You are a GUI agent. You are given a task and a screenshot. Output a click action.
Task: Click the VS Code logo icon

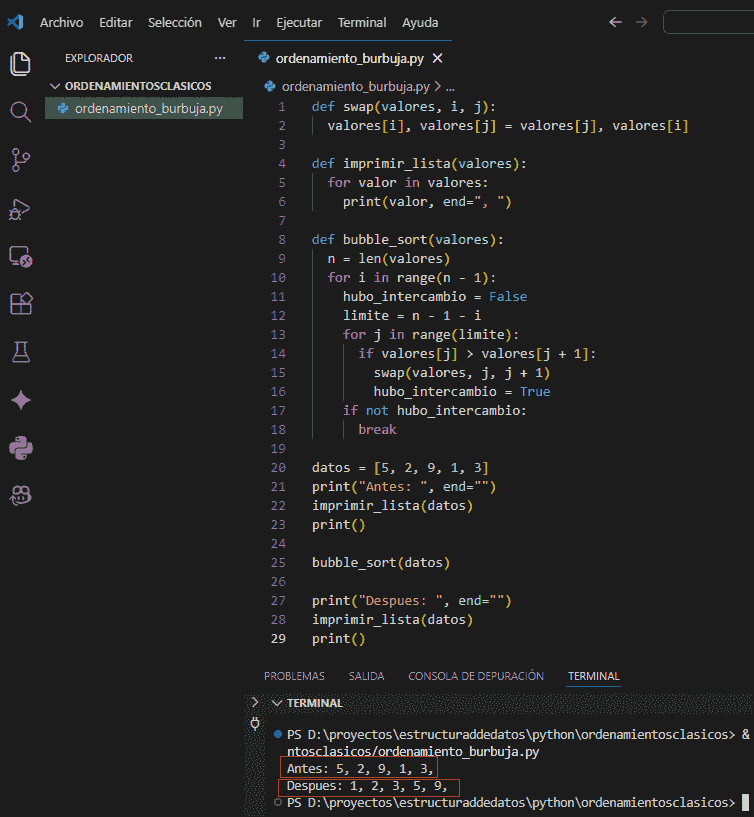16,22
